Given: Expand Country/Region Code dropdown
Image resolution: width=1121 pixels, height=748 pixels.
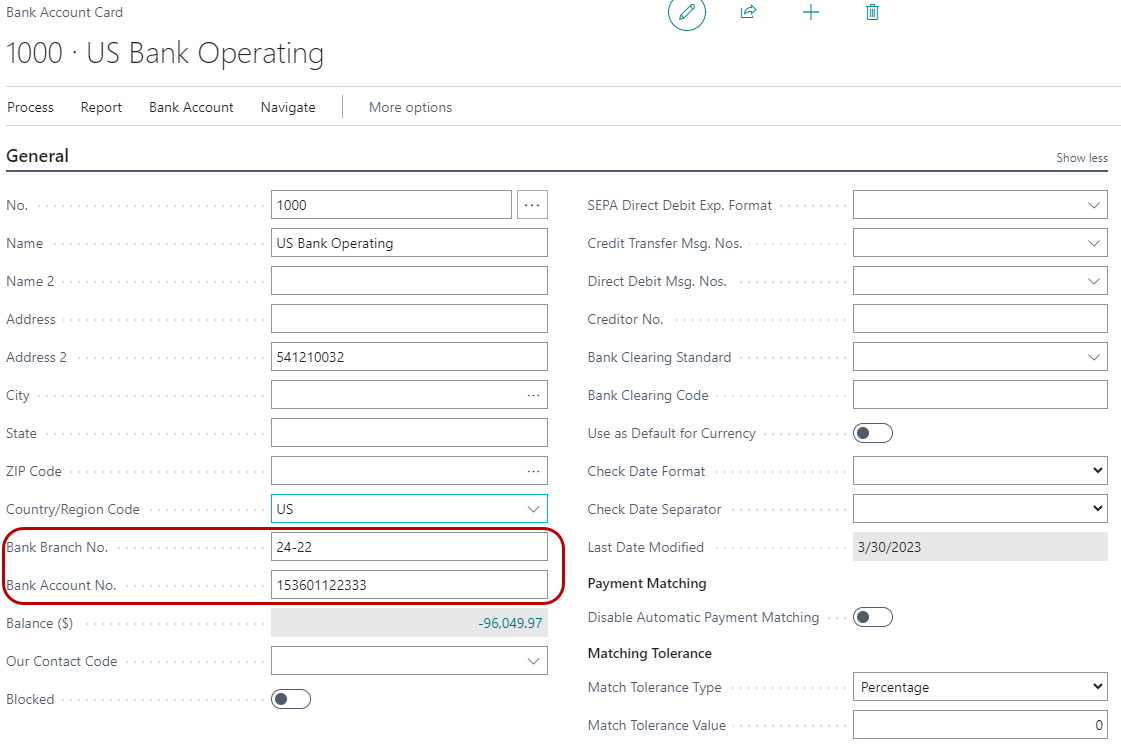Looking at the screenshot, I should point(533,509).
